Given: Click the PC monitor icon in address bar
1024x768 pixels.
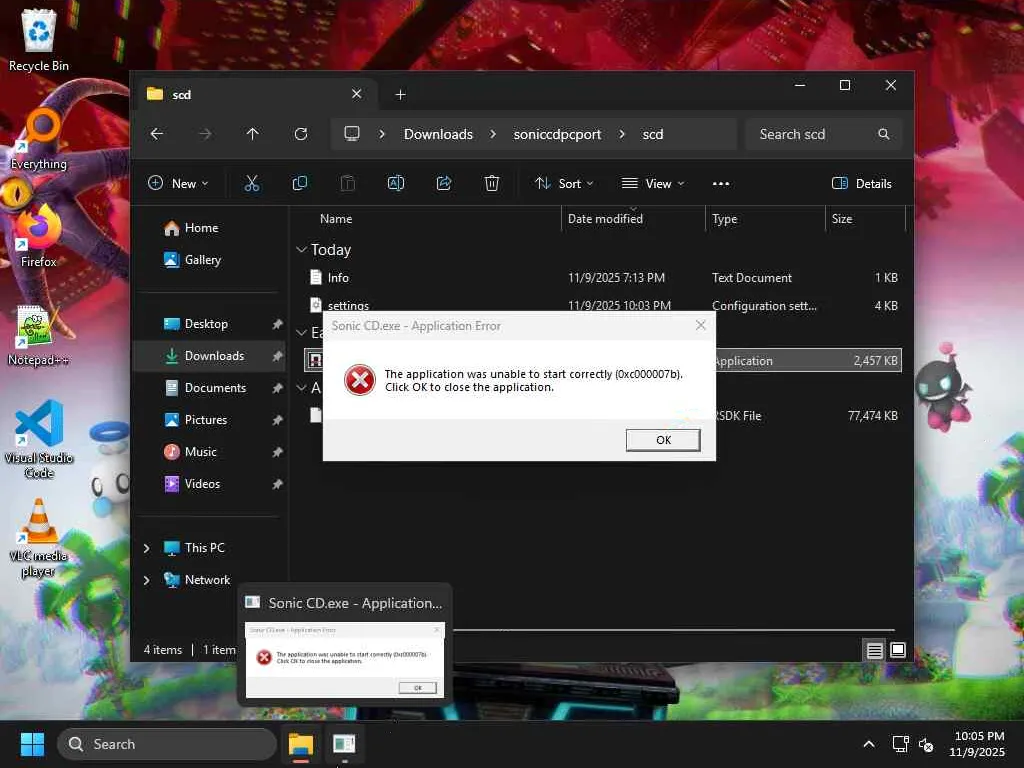Looking at the screenshot, I should tap(352, 134).
